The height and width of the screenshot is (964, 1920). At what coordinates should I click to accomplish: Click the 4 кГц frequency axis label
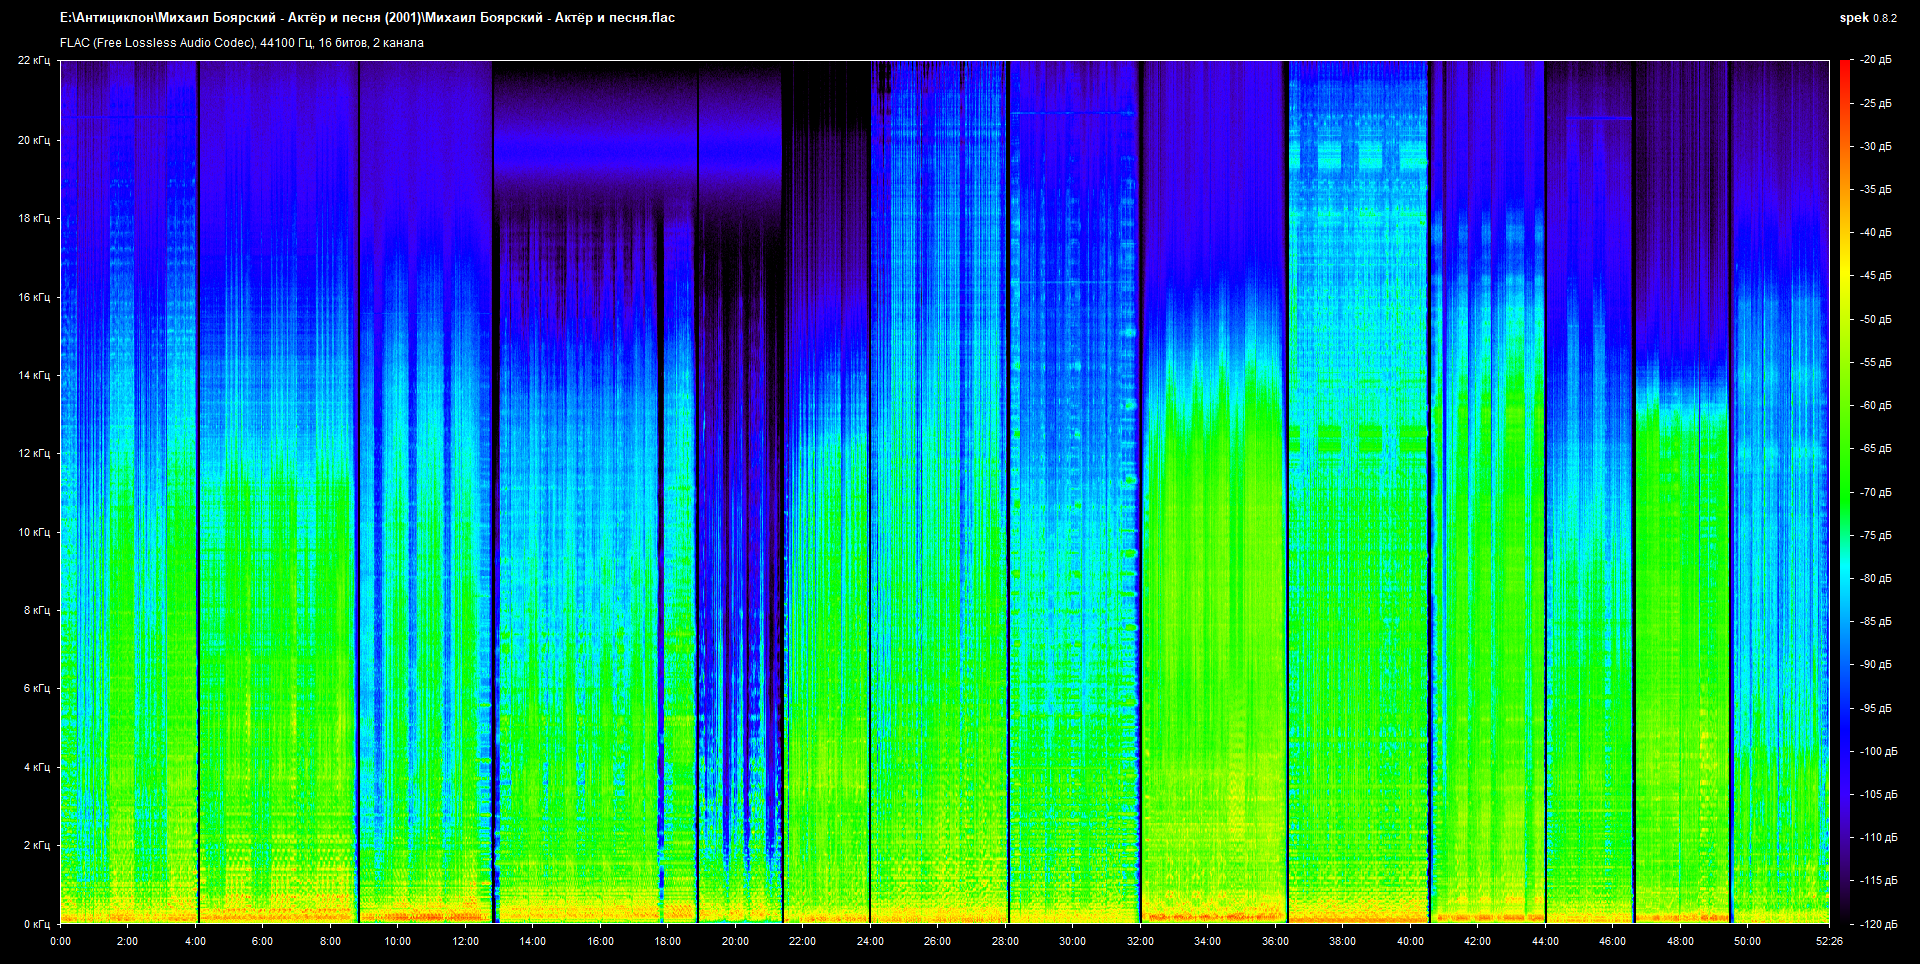coord(36,767)
